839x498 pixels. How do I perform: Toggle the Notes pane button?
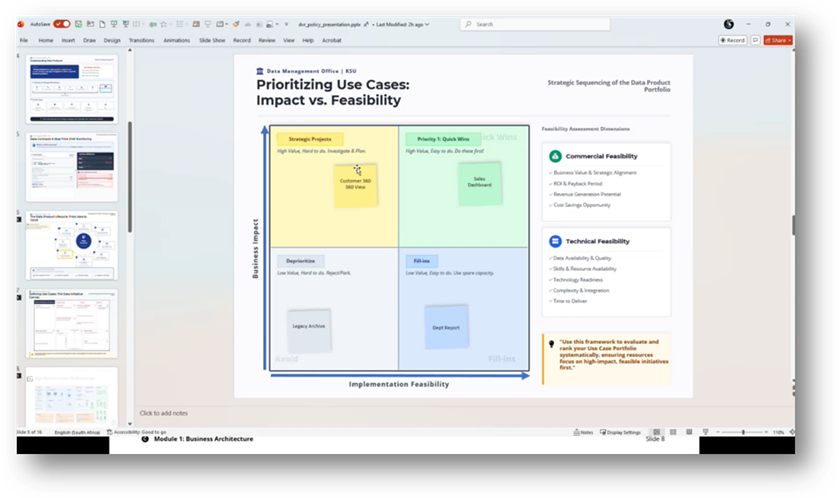583,432
